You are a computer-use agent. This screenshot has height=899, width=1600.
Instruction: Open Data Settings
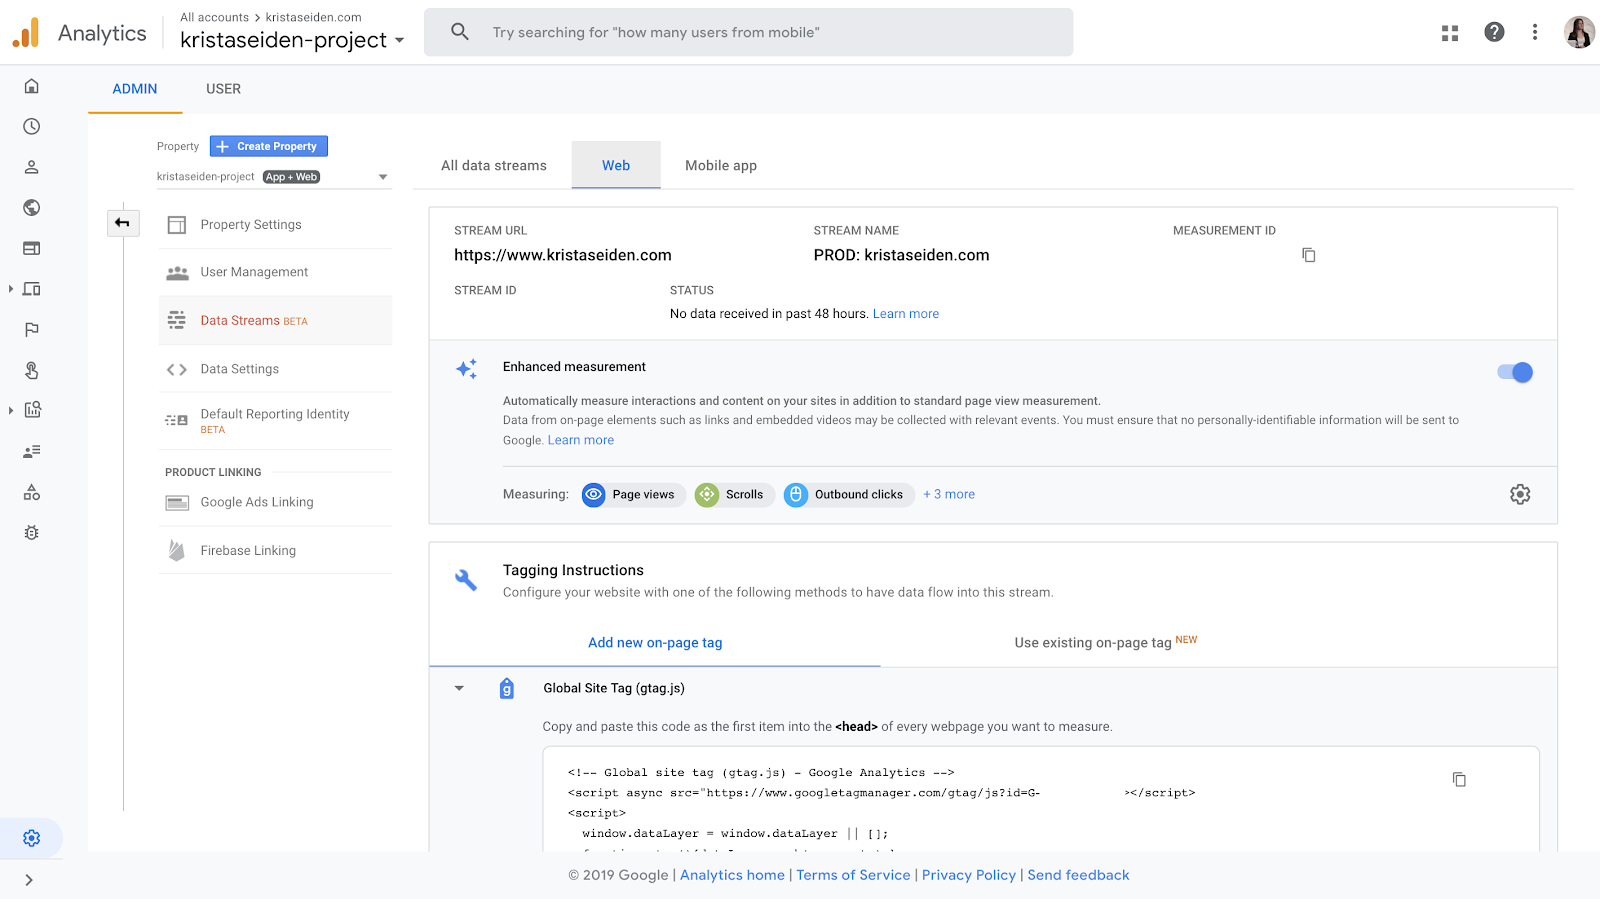(275, 369)
